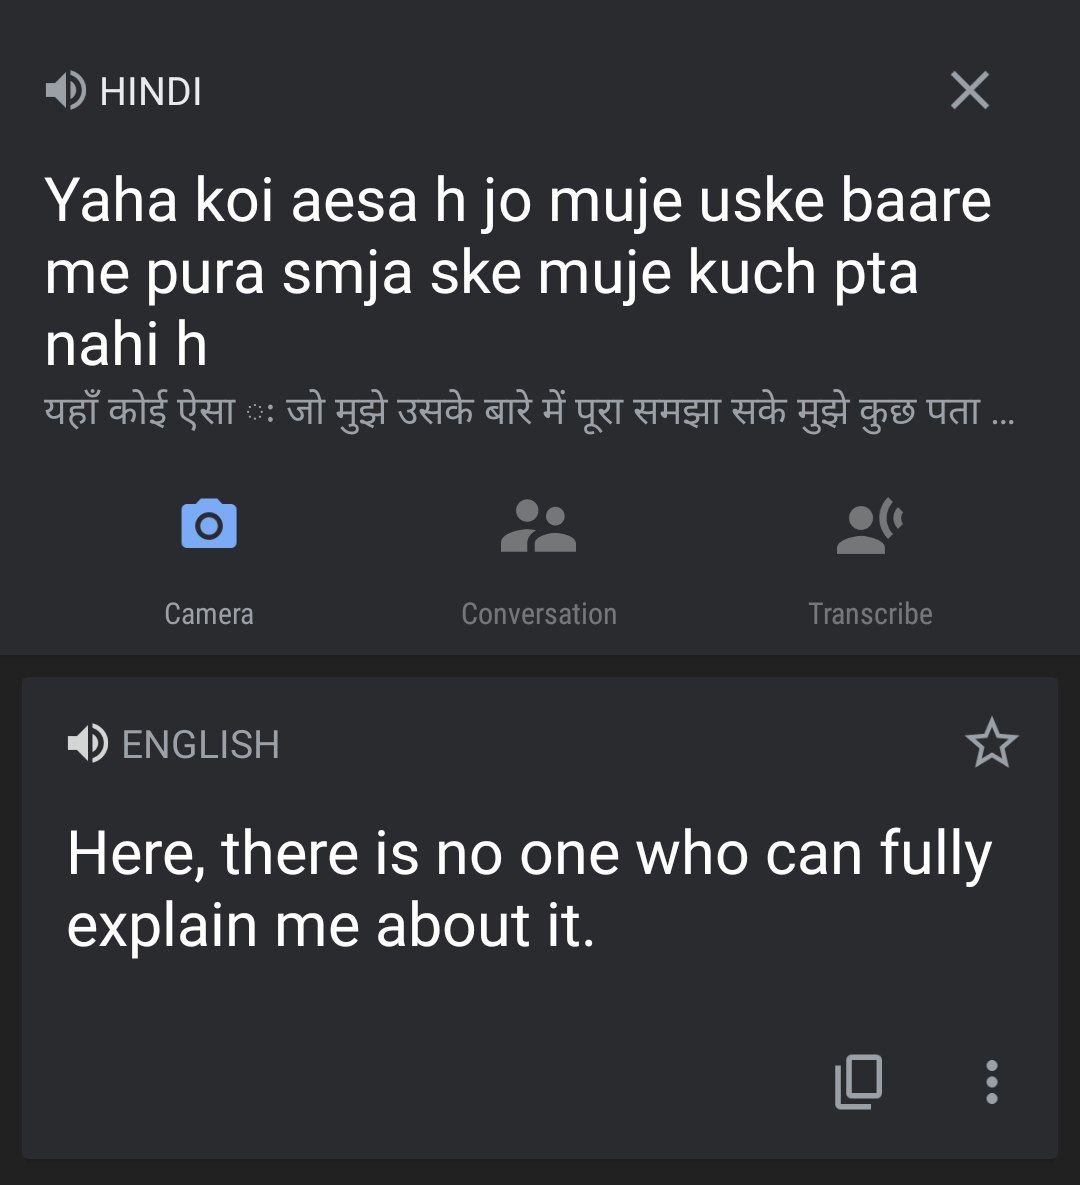This screenshot has width=1080, height=1185.
Task: Tap the HINDI source language label
Action: pos(151,92)
